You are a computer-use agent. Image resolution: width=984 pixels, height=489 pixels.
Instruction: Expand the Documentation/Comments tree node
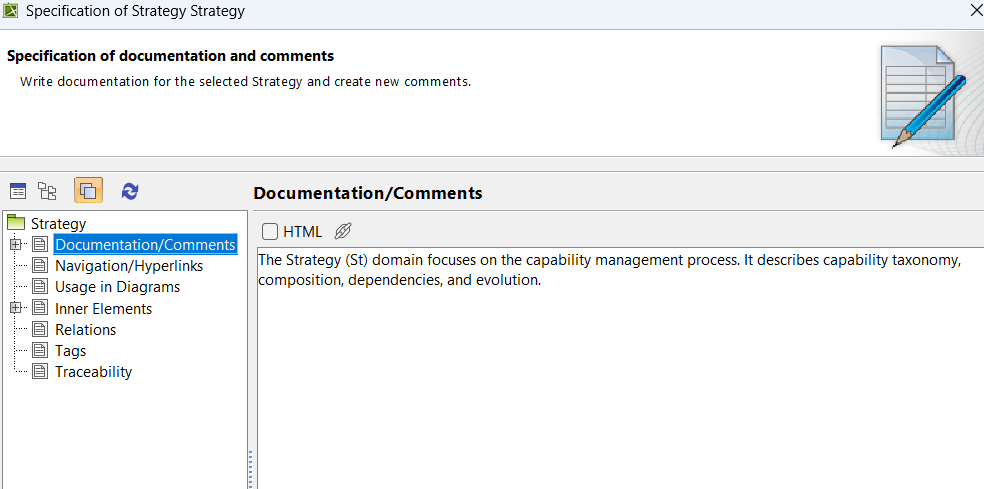(15, 244)
